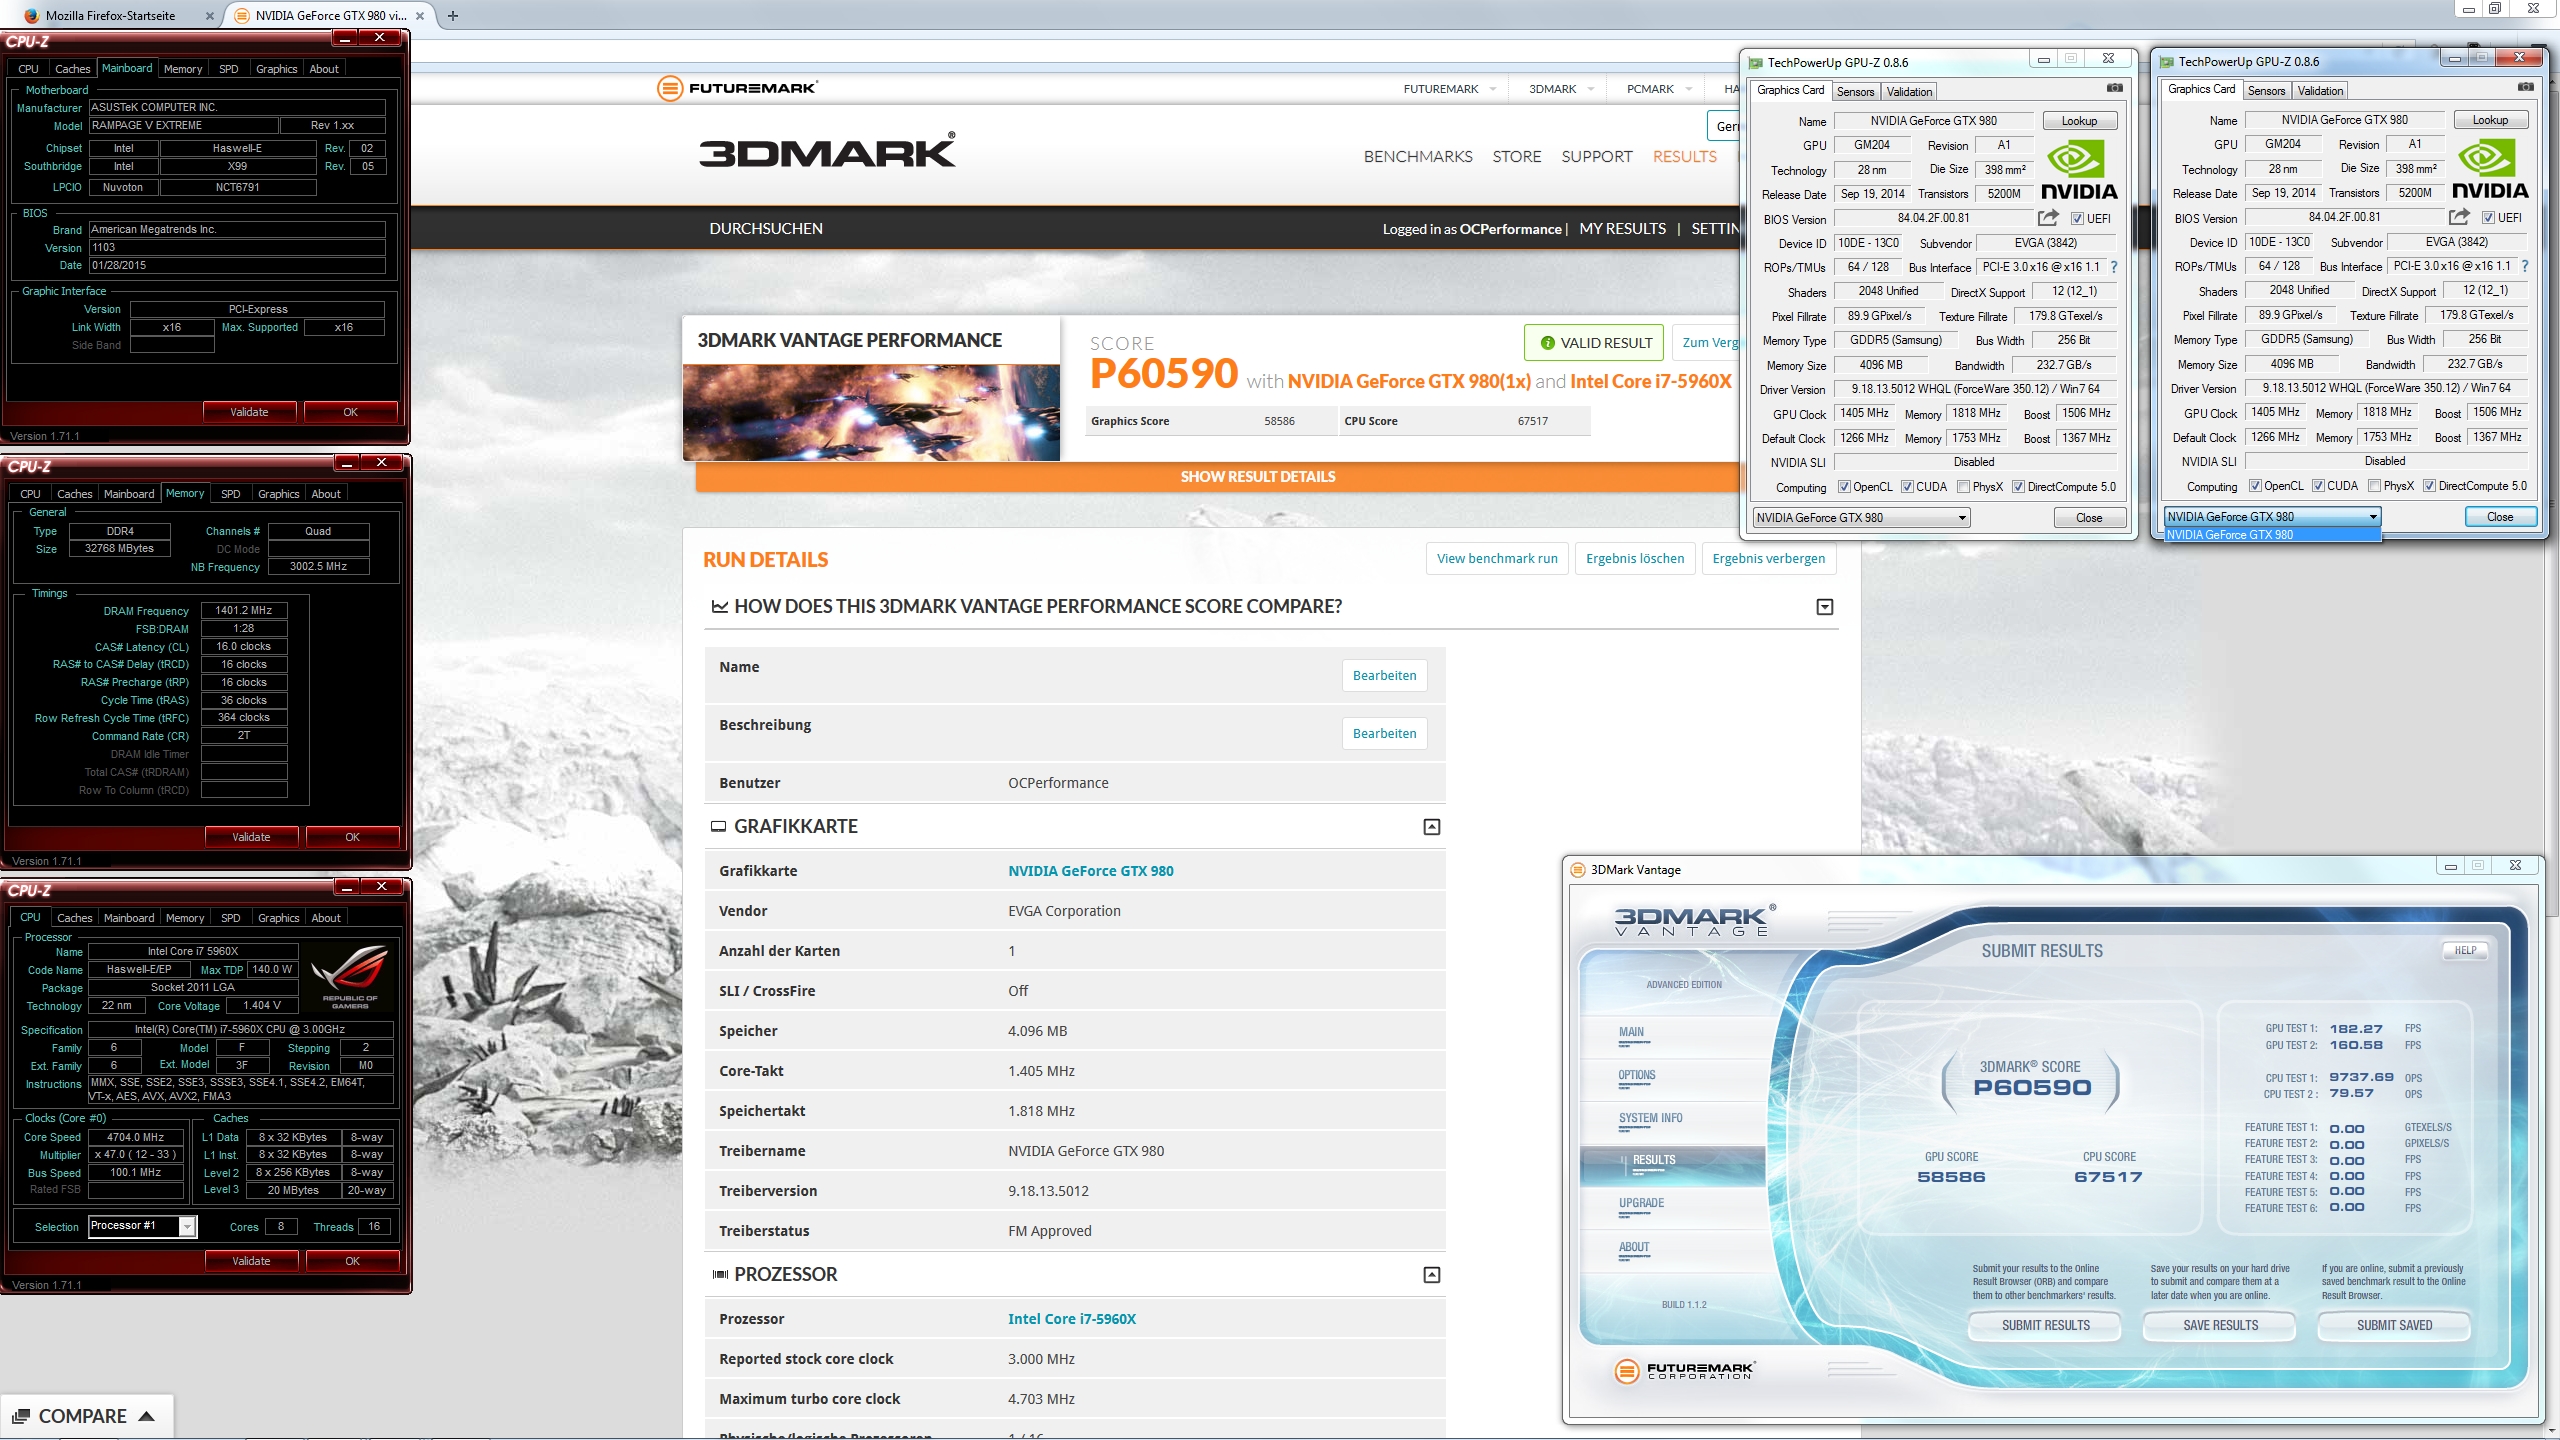
Task: Click the 3DMark Vantage logo in the application window
Action: [1694, 920]
